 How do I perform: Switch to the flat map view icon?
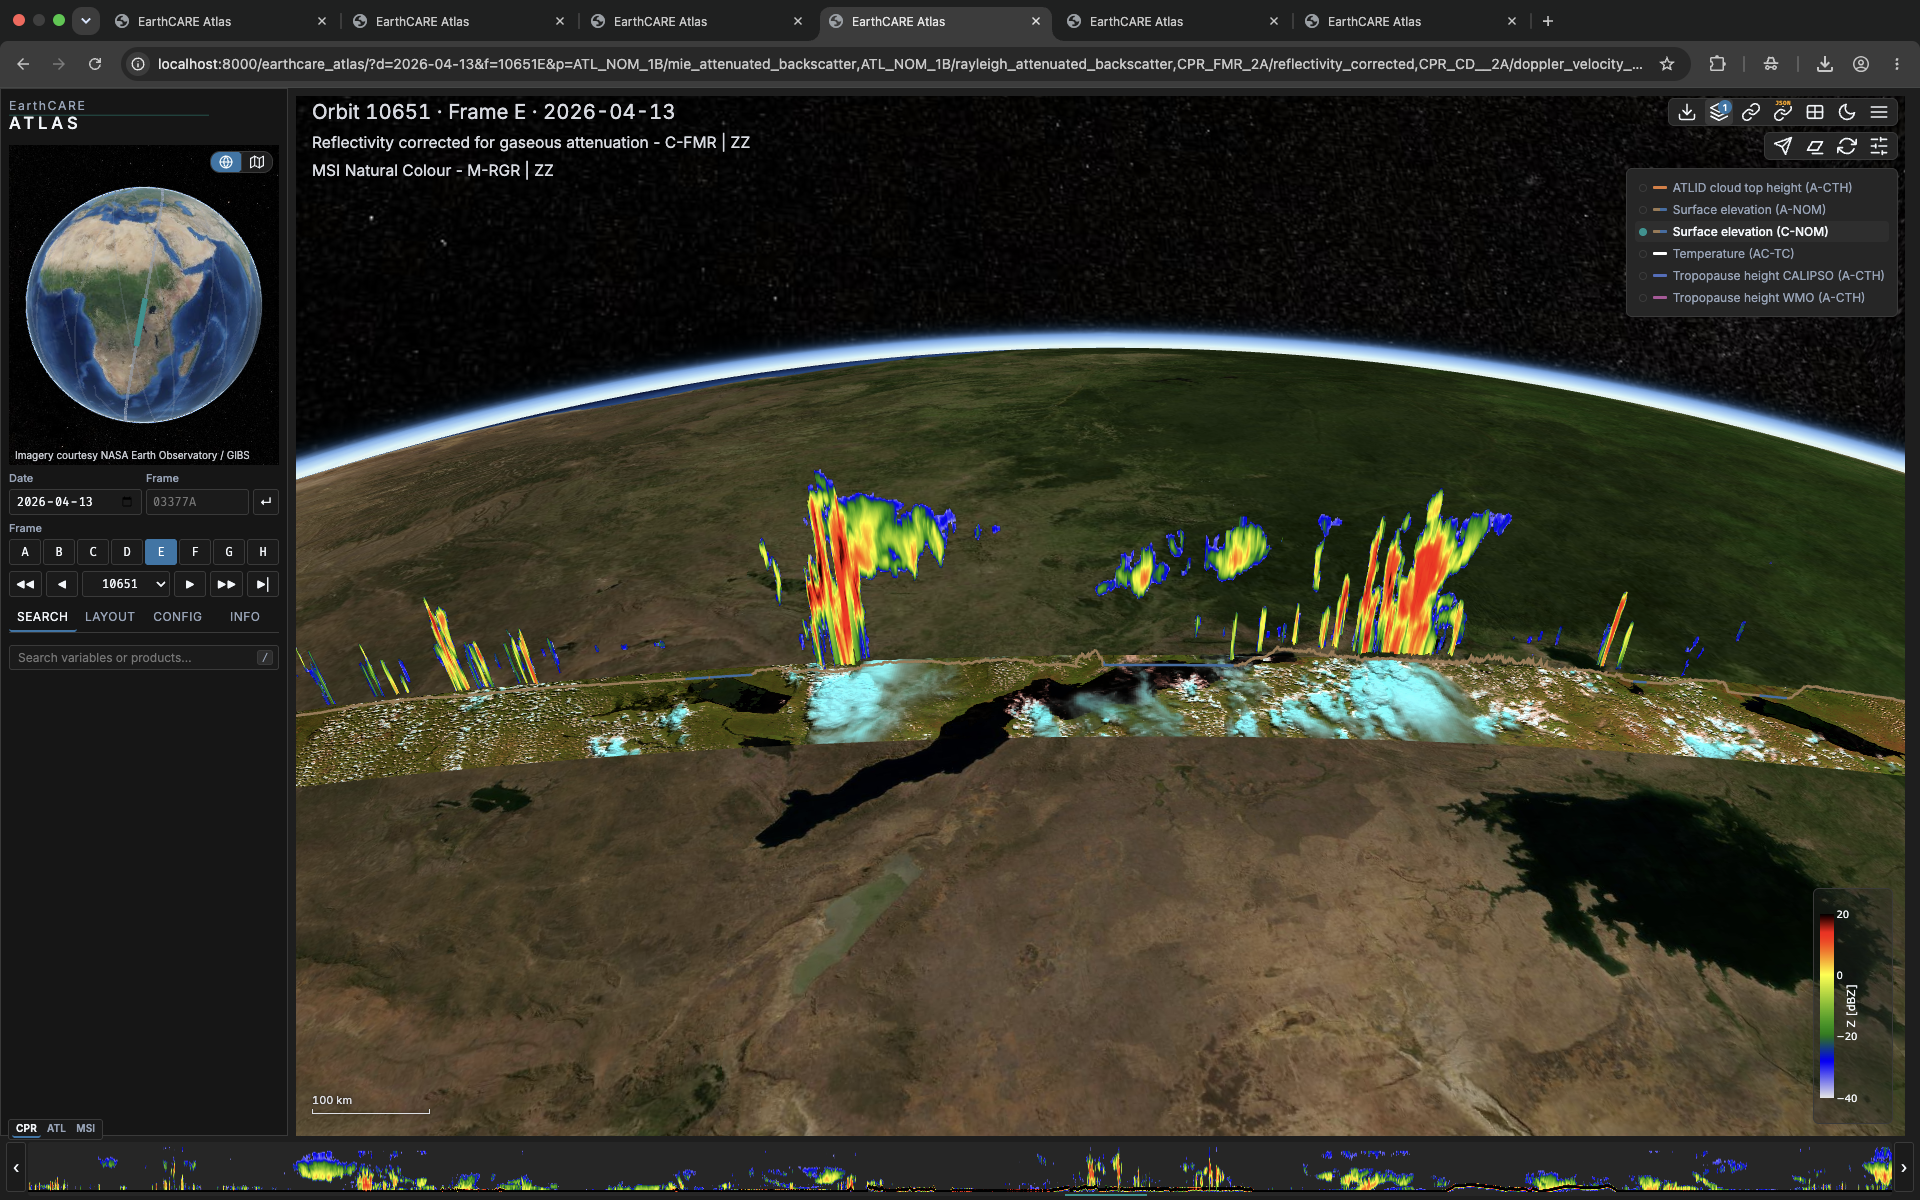[257, 162]
